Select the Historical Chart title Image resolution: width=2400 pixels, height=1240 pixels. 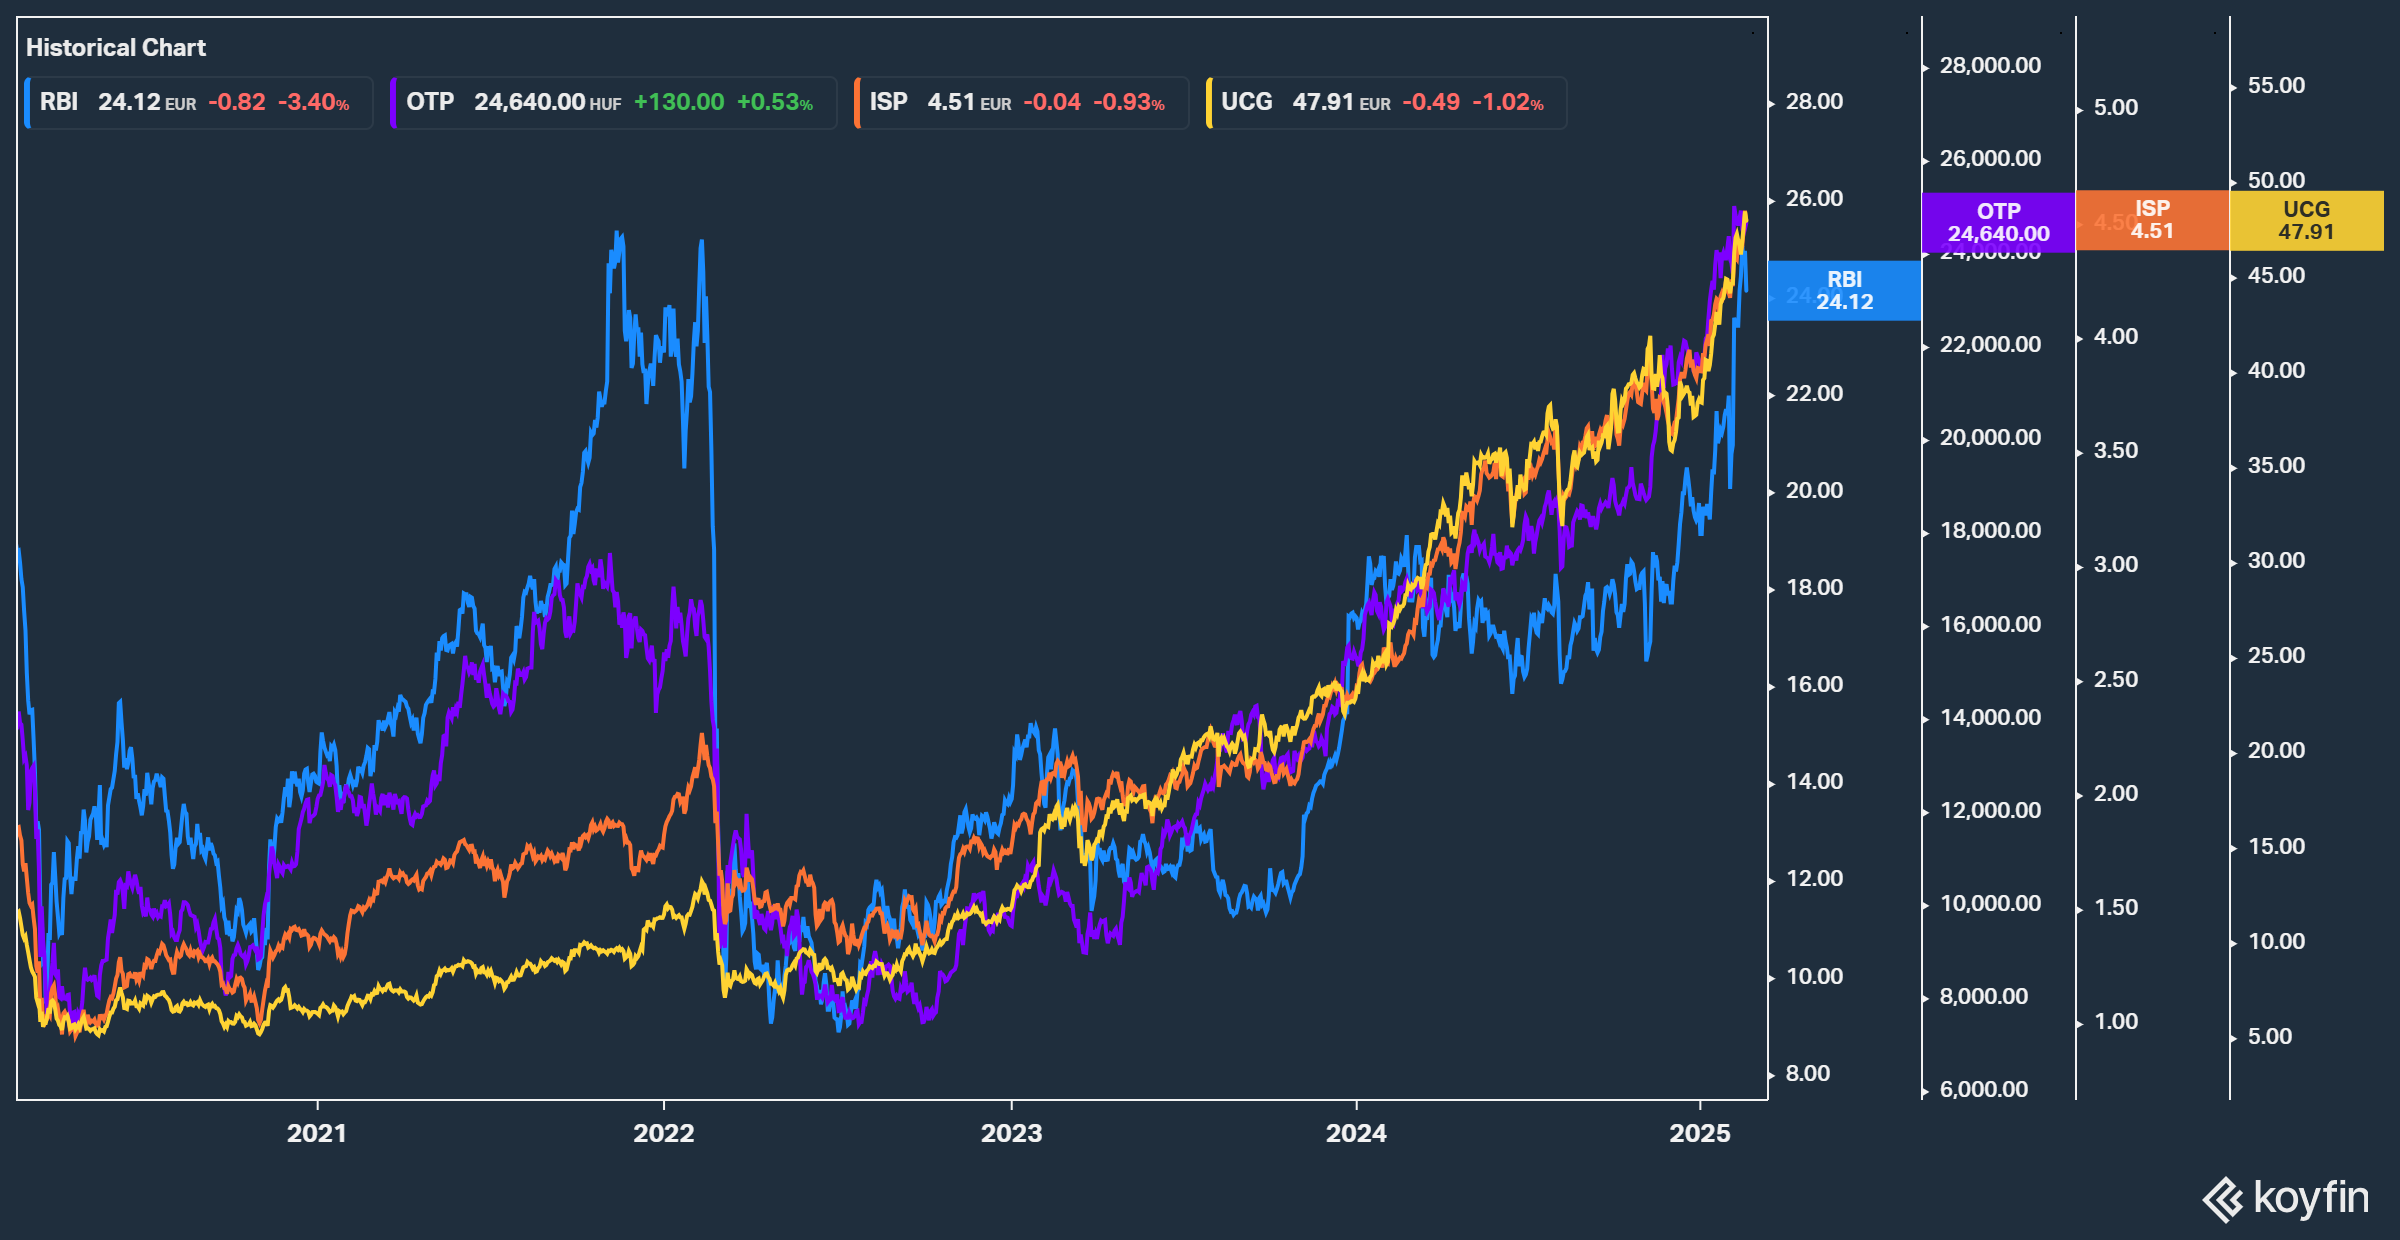(x=116, y=47)
